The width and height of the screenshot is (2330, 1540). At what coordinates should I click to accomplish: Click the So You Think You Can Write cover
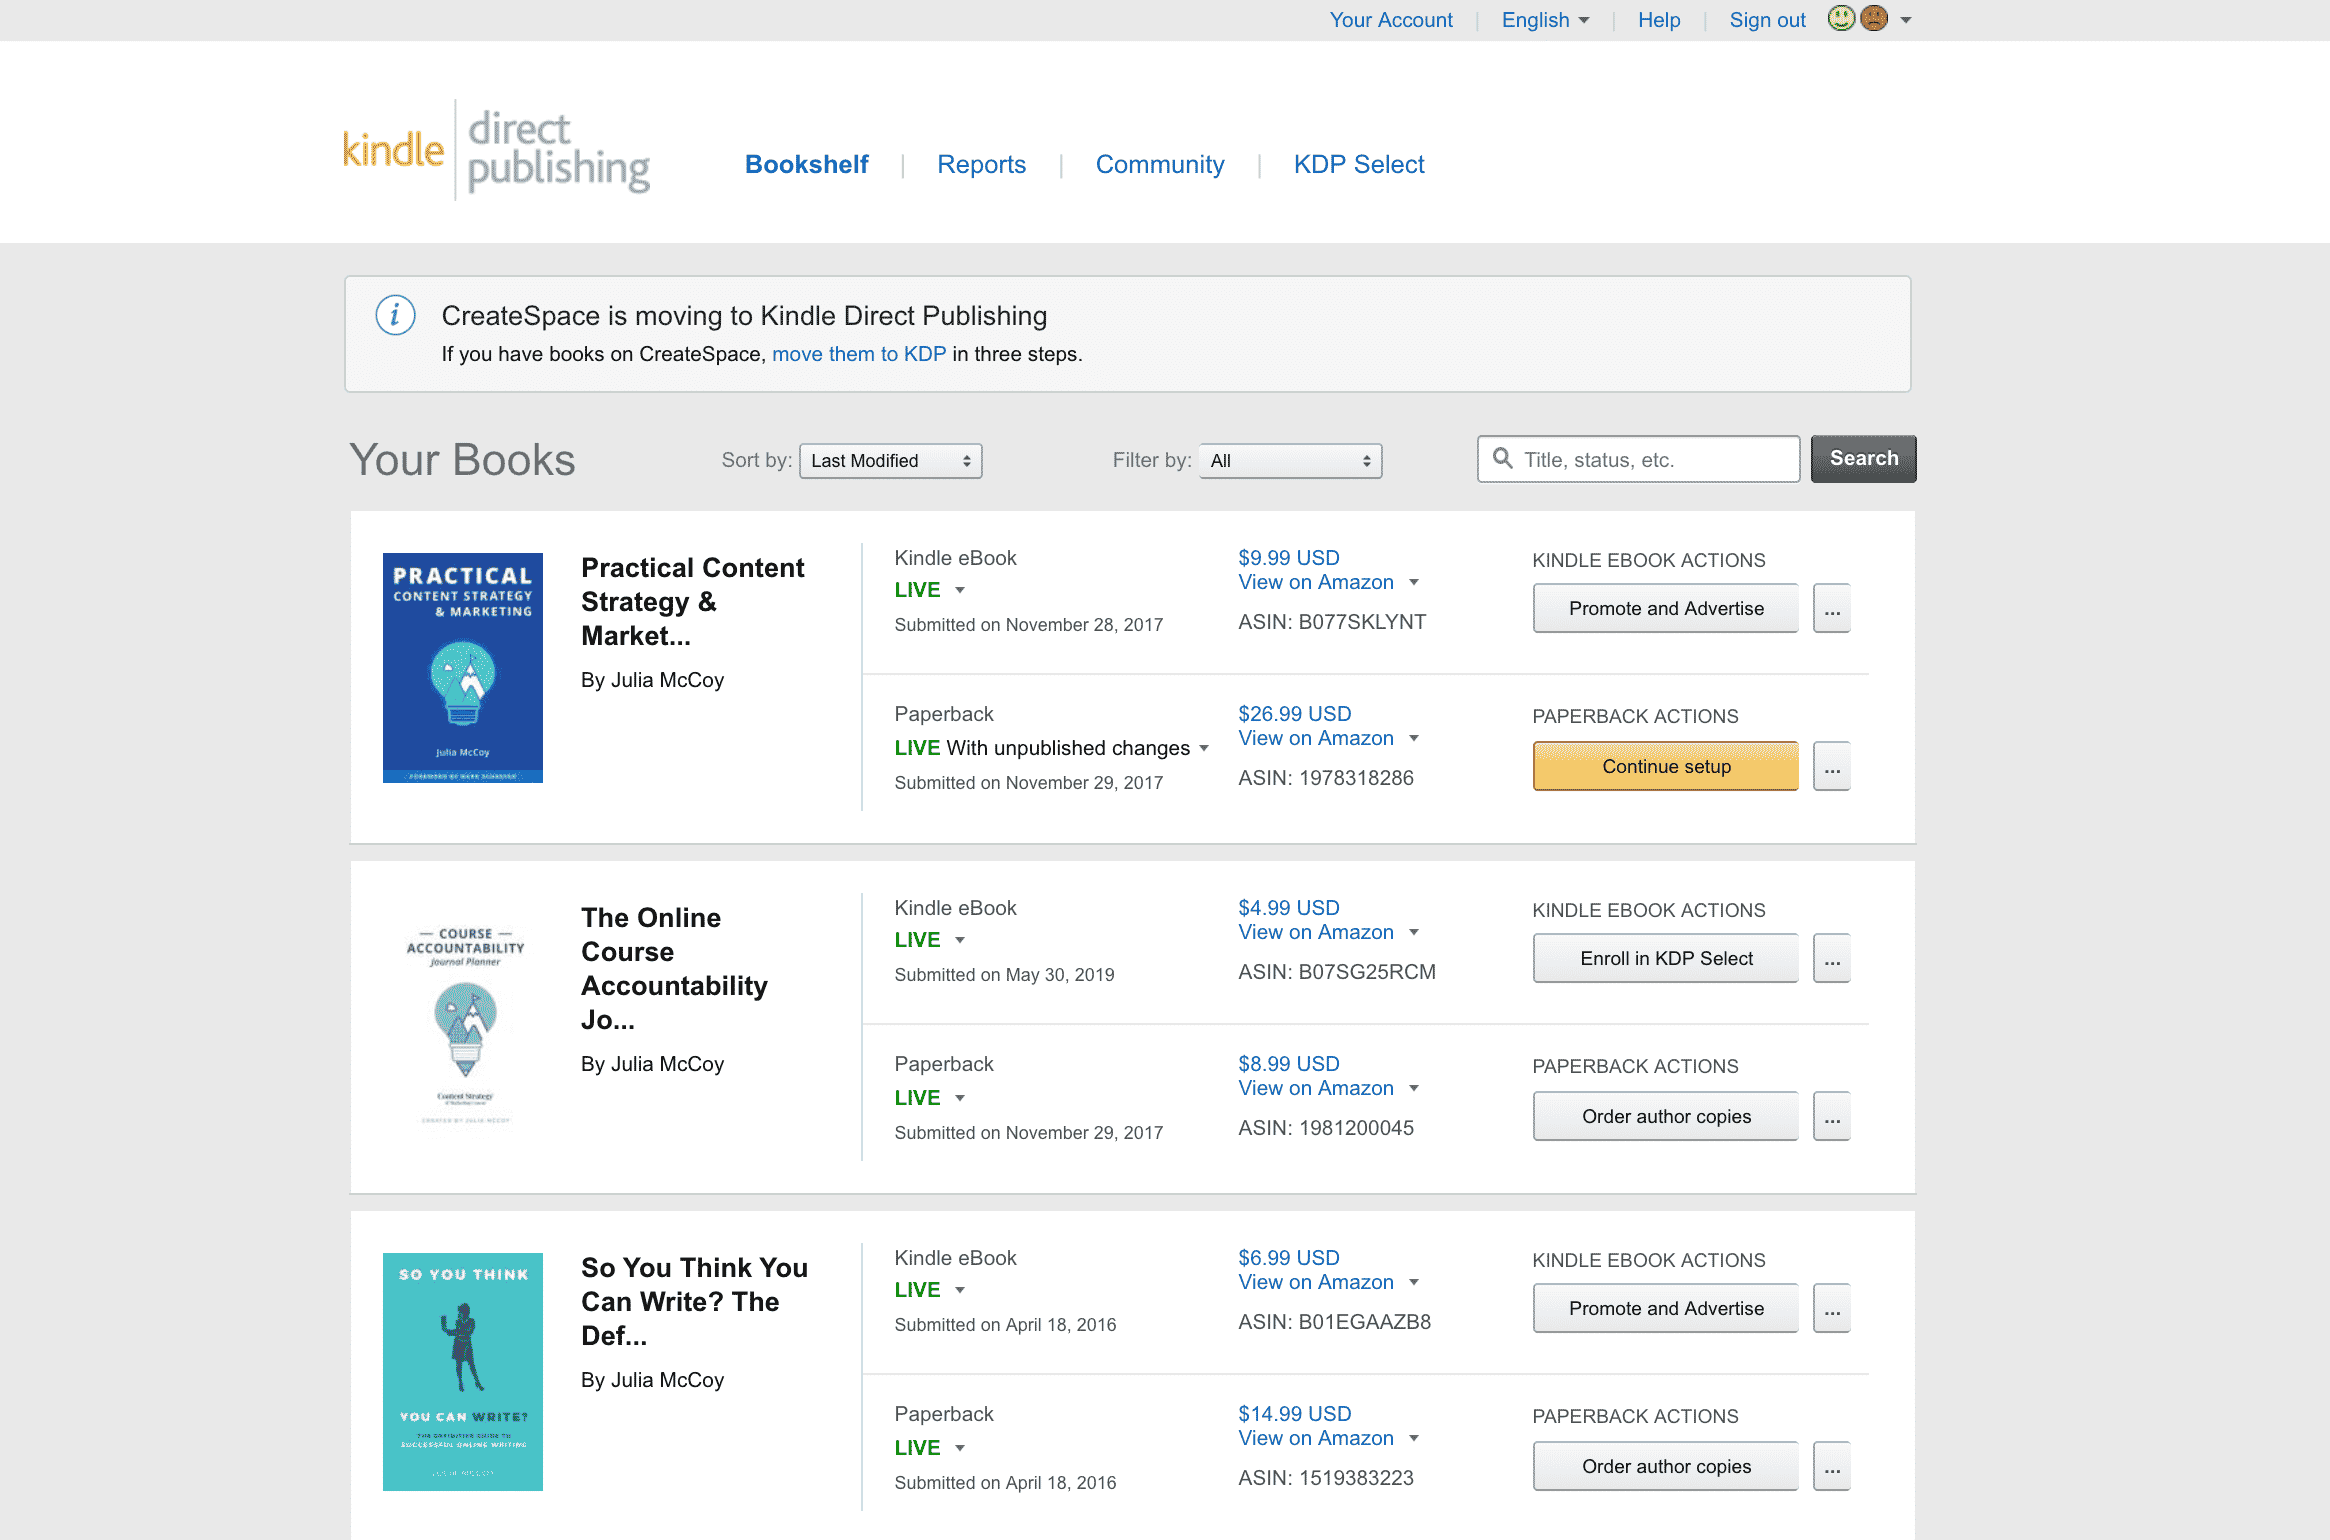click(463, 1372)
